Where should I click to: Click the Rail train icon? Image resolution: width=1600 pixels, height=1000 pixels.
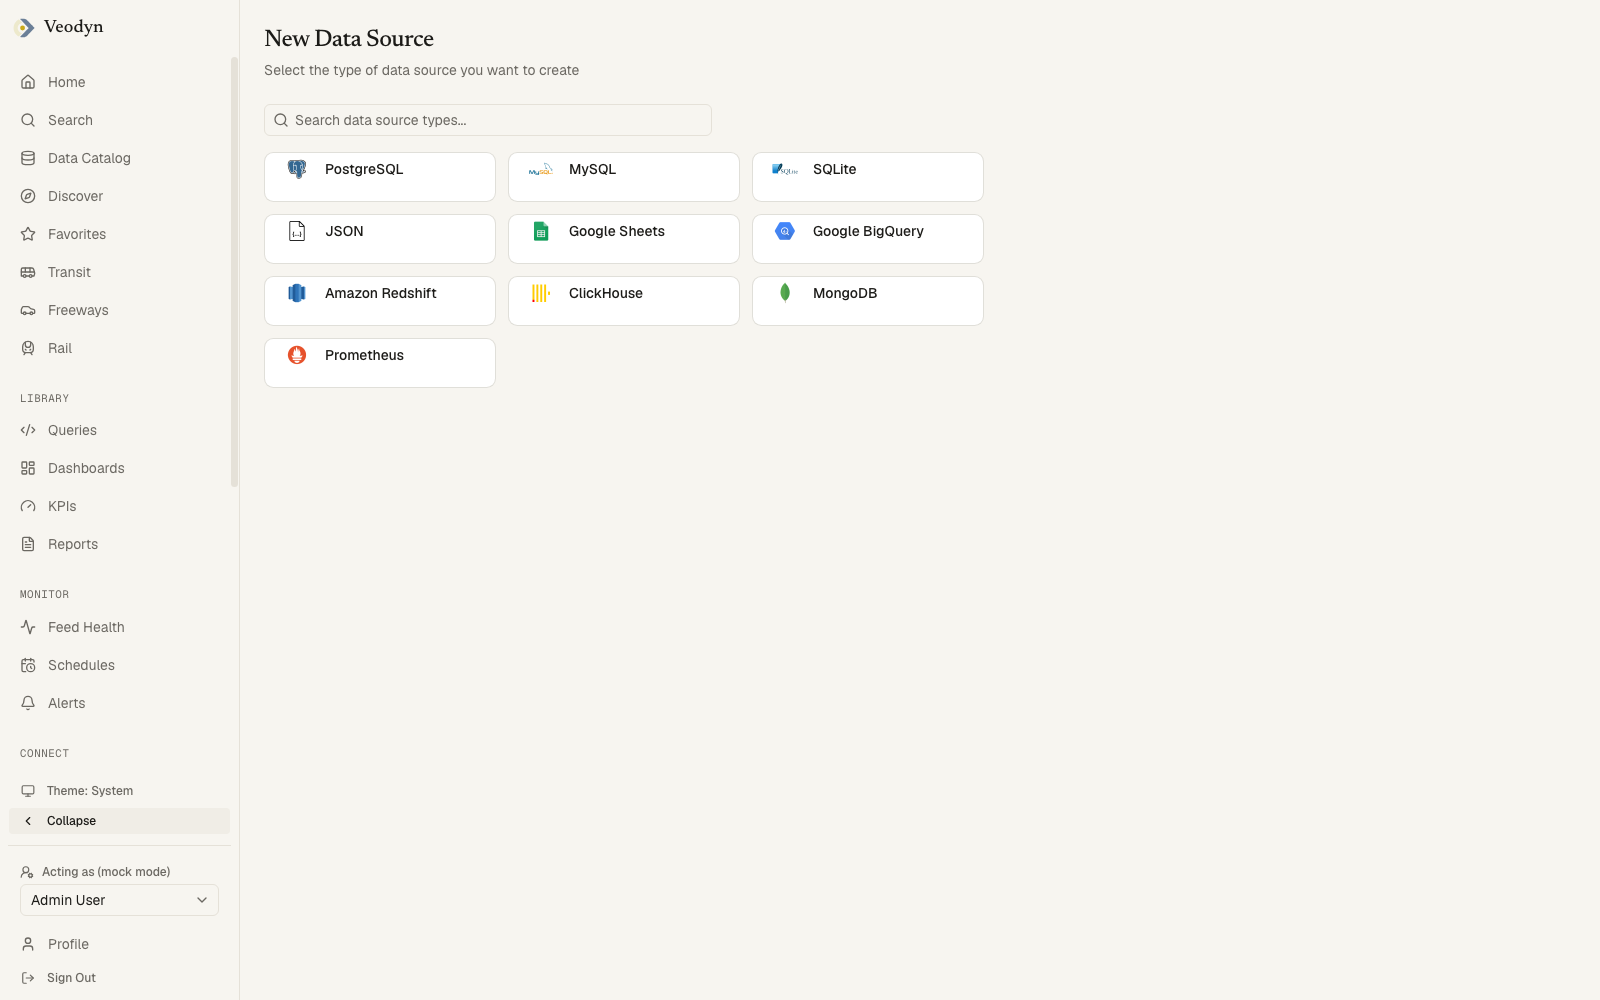click(x=28, y=348)
